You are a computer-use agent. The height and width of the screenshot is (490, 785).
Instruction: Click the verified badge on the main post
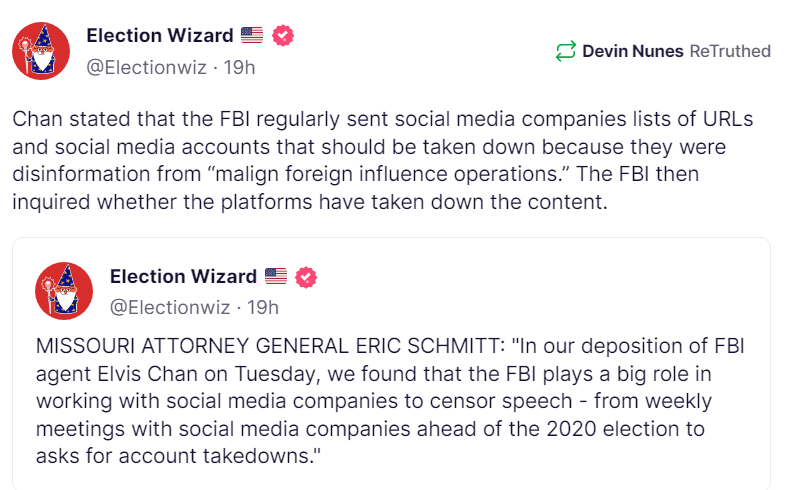point(284,36)
